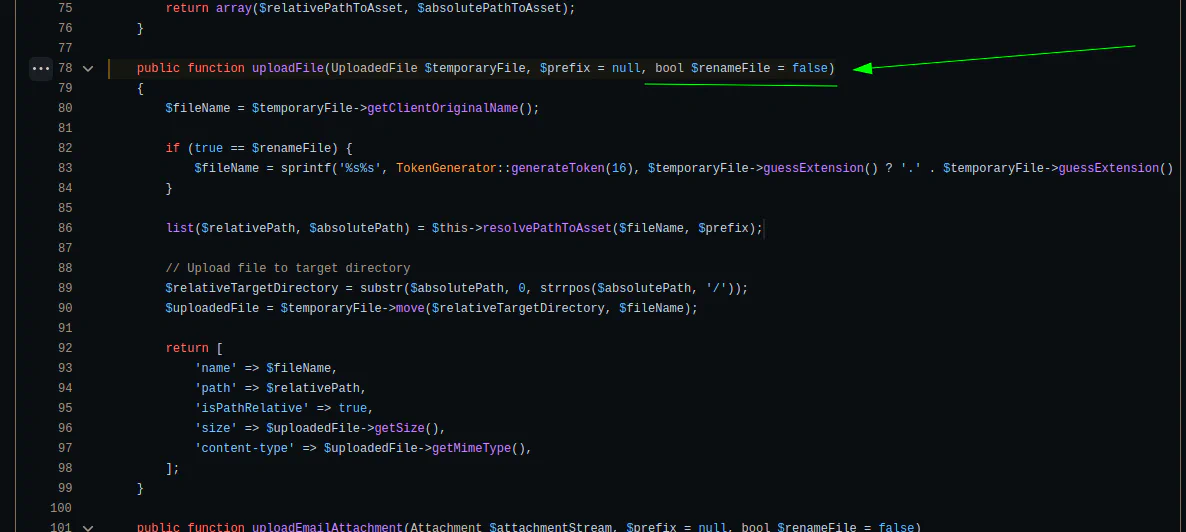
Task: Collapse the uploadFile function at line 78
Action: [x=88, y=68]
